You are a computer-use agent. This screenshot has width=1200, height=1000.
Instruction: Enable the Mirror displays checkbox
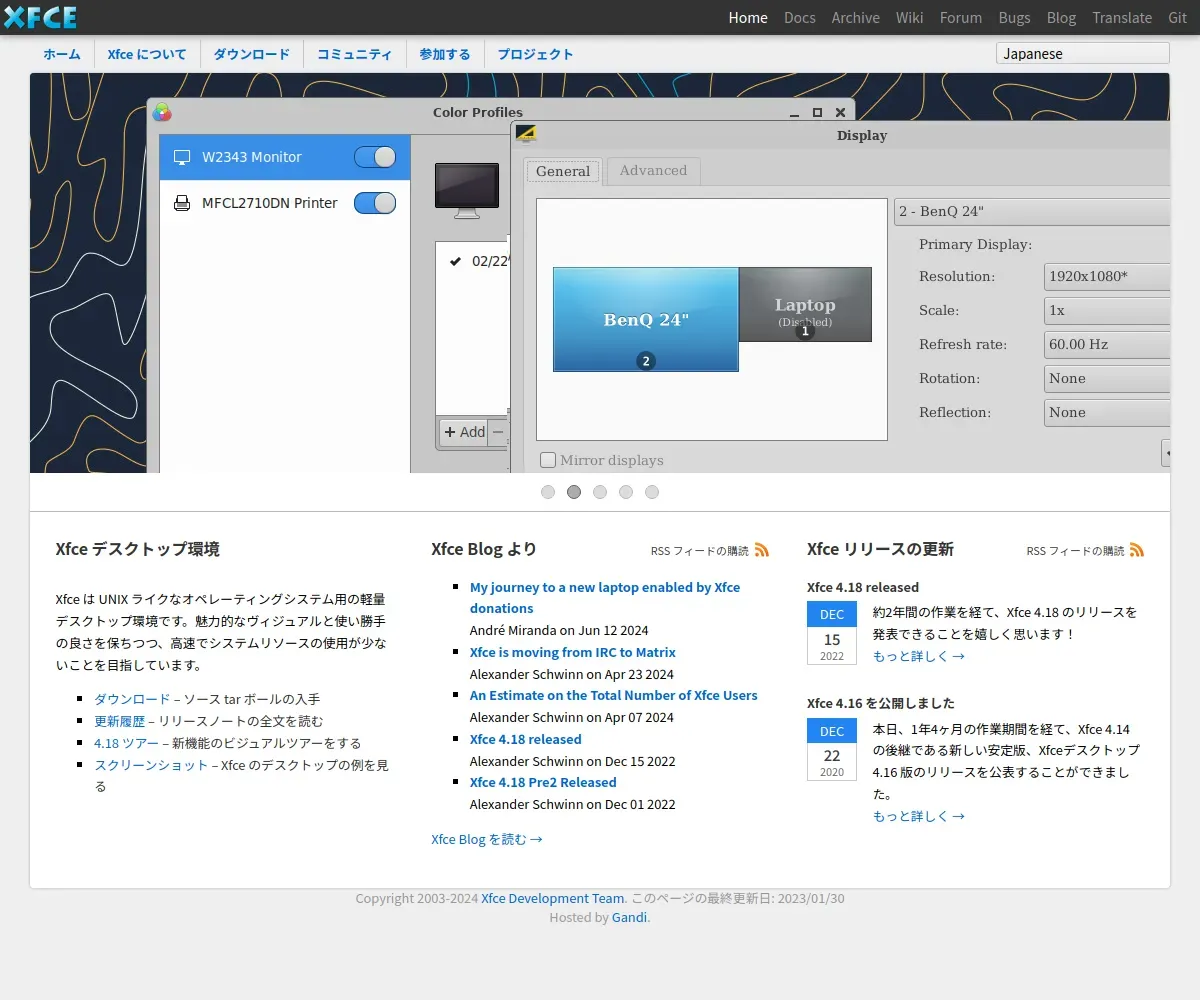tap(548, 460)
